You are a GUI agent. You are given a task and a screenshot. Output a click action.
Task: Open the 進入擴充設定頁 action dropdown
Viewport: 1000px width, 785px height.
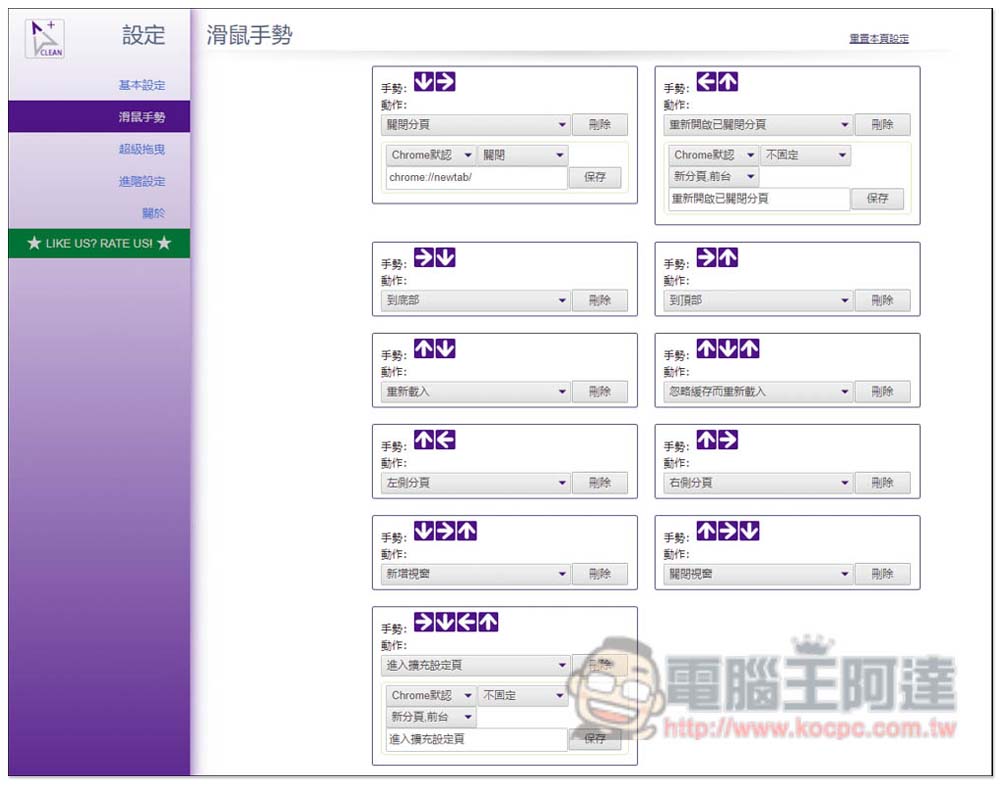coord(476,666)
